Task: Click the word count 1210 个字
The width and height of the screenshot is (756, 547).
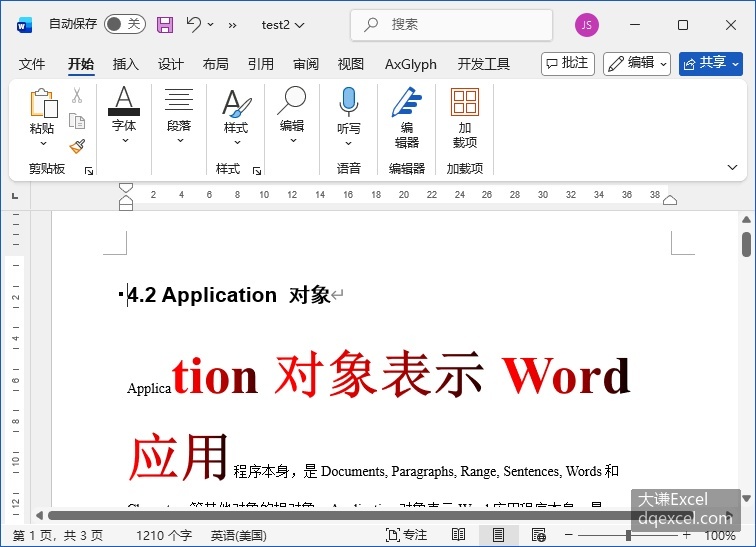Action: coord(164,535)
